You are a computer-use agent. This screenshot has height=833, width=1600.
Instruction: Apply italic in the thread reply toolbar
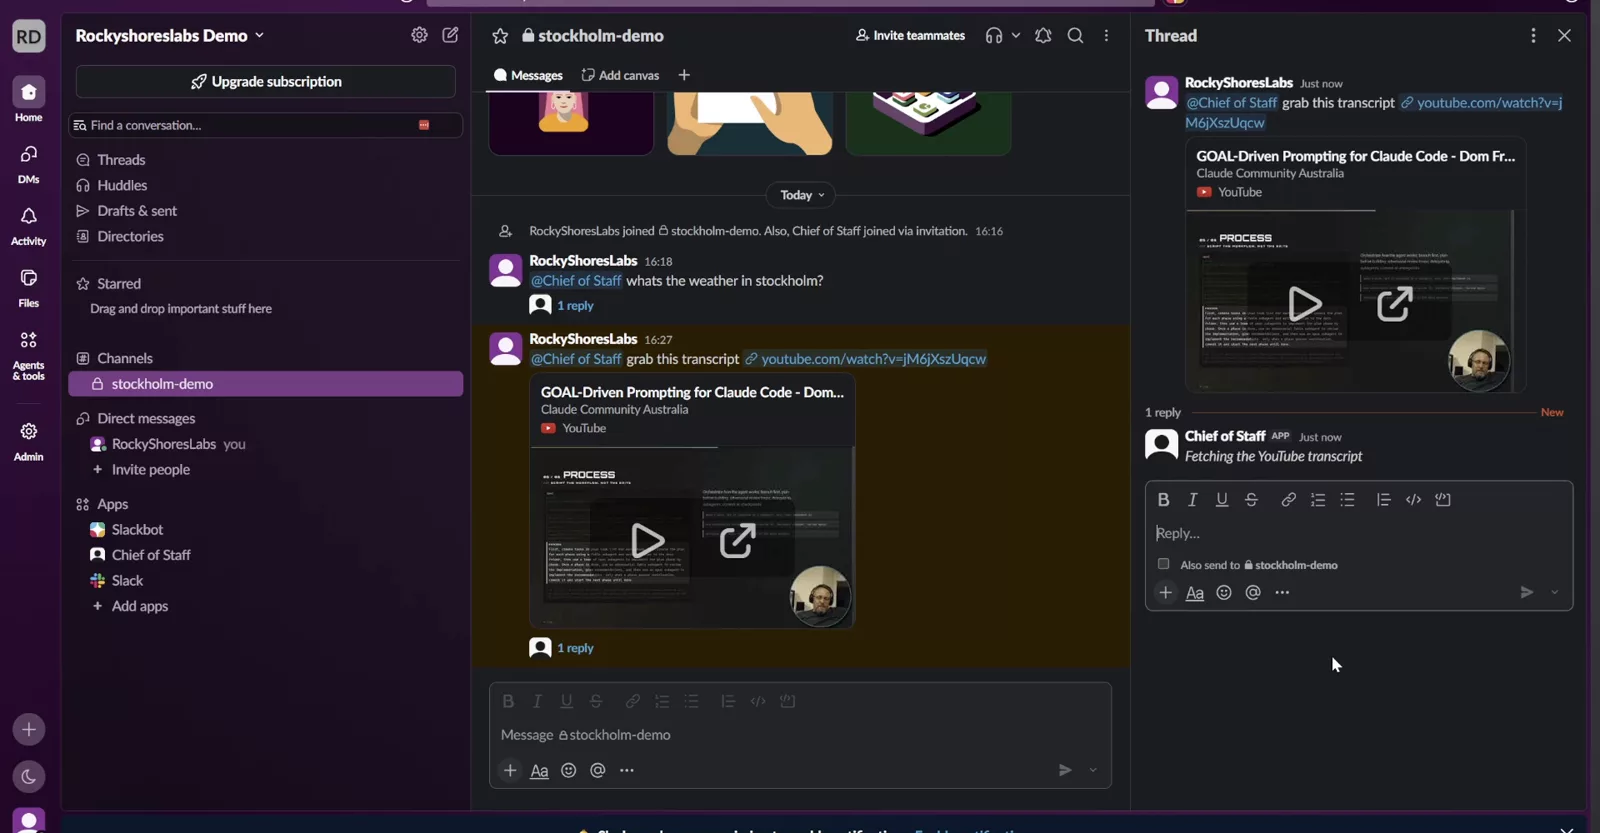1192,499
